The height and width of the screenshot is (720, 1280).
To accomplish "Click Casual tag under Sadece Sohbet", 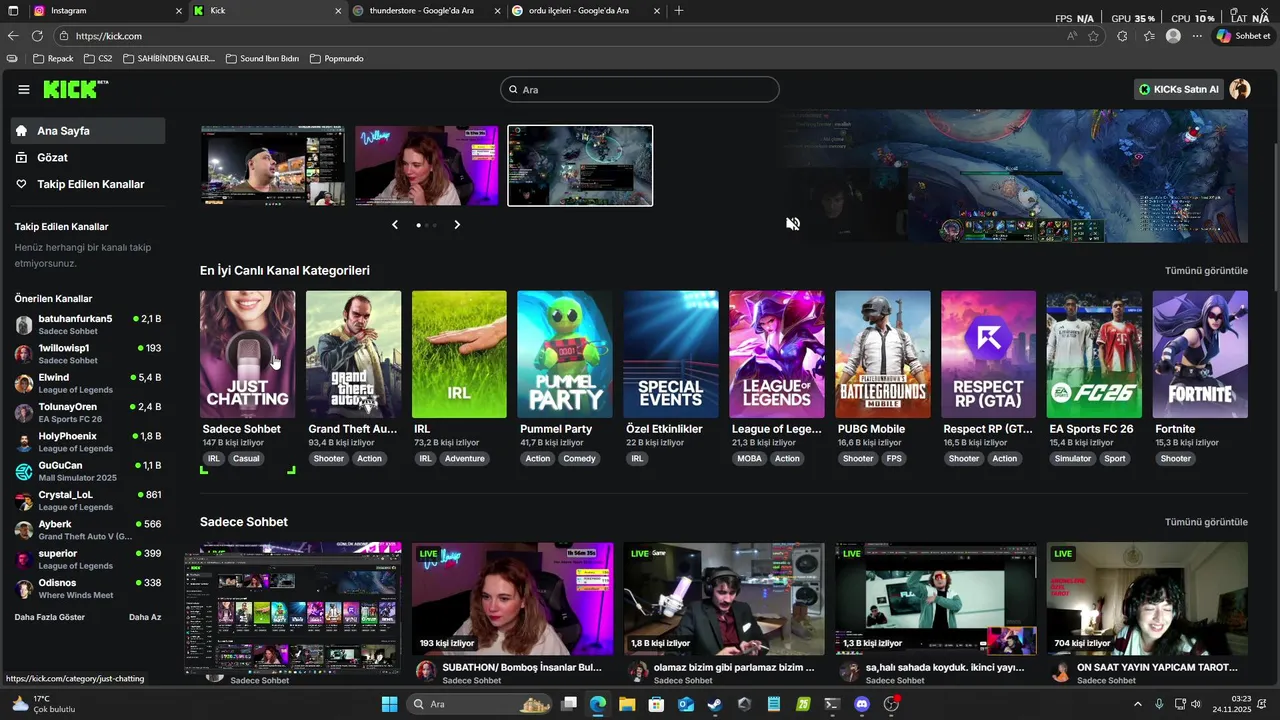I will coord(246,459).
